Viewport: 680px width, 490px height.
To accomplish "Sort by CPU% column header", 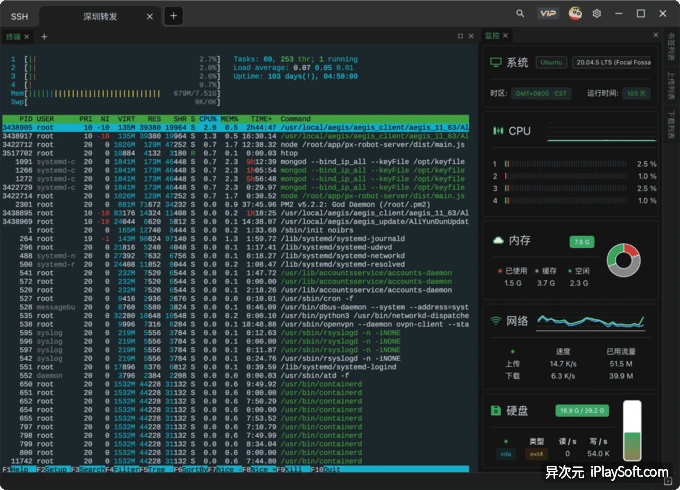I will click(x=208, y=119).
